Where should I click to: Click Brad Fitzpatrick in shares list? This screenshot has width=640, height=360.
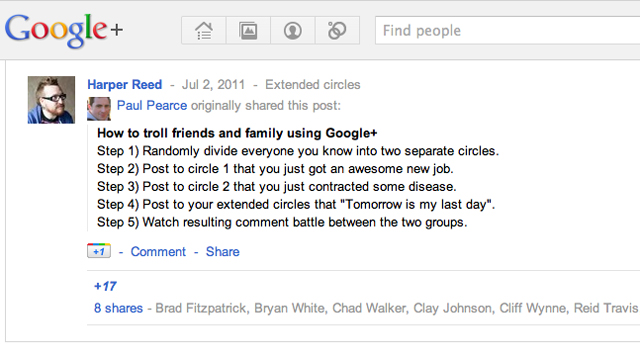point(202,308)
